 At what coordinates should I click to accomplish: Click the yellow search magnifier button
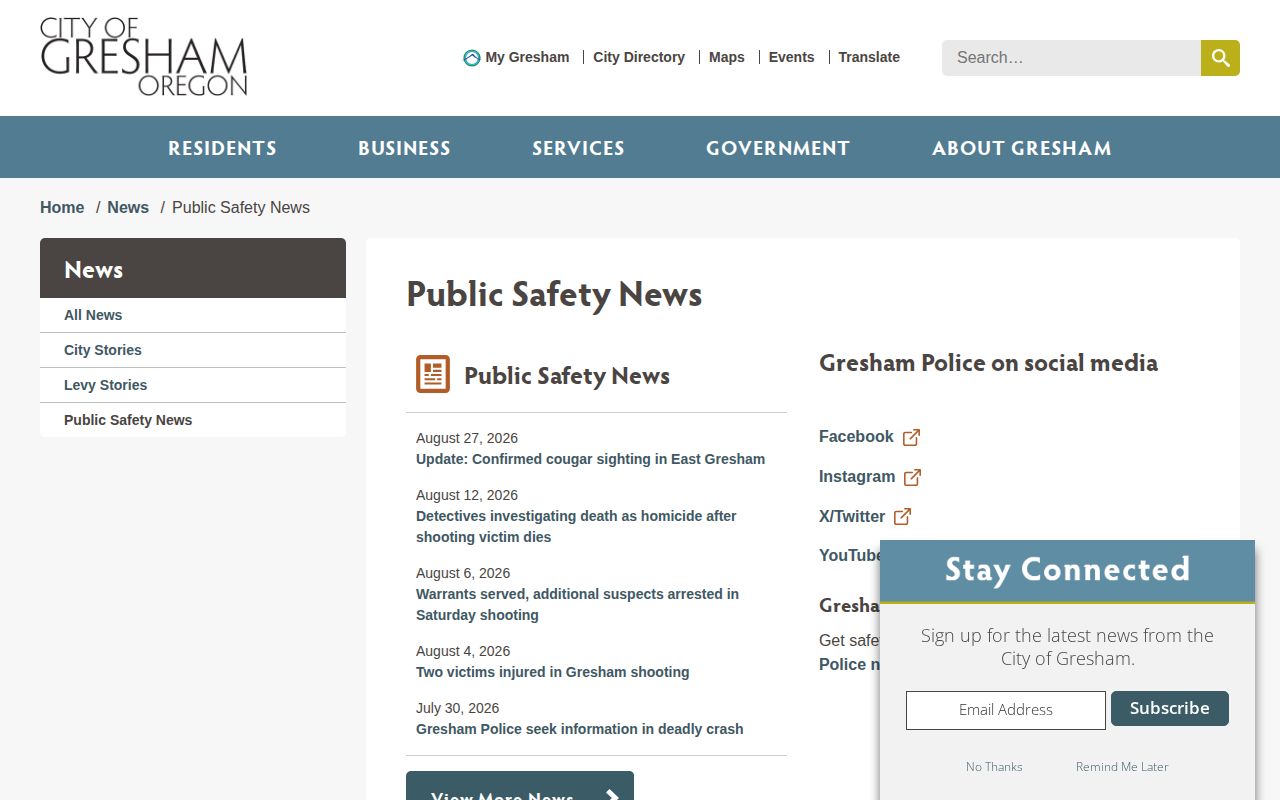[x=1220, y=58]
